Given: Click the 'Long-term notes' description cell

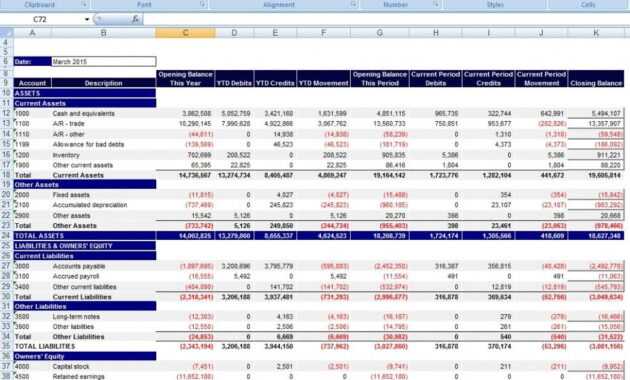Looking at the screenshot, I should pyautogui.click(x=103, y=317).
